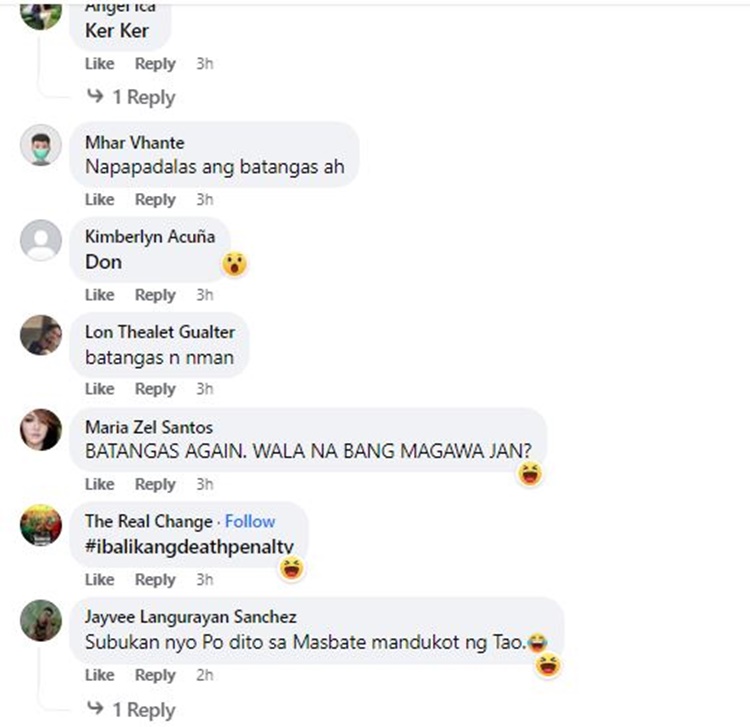Open Lon Thealet Gualter's profile photo
This screenshot has height=727, width=750.
click(41, 335)
